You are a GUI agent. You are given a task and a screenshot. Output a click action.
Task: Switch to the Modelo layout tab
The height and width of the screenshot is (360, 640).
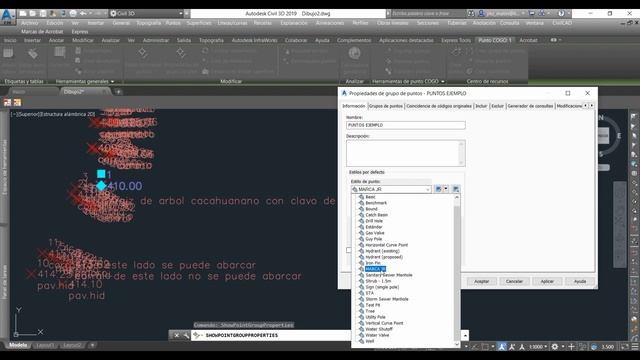click(18, 345)
